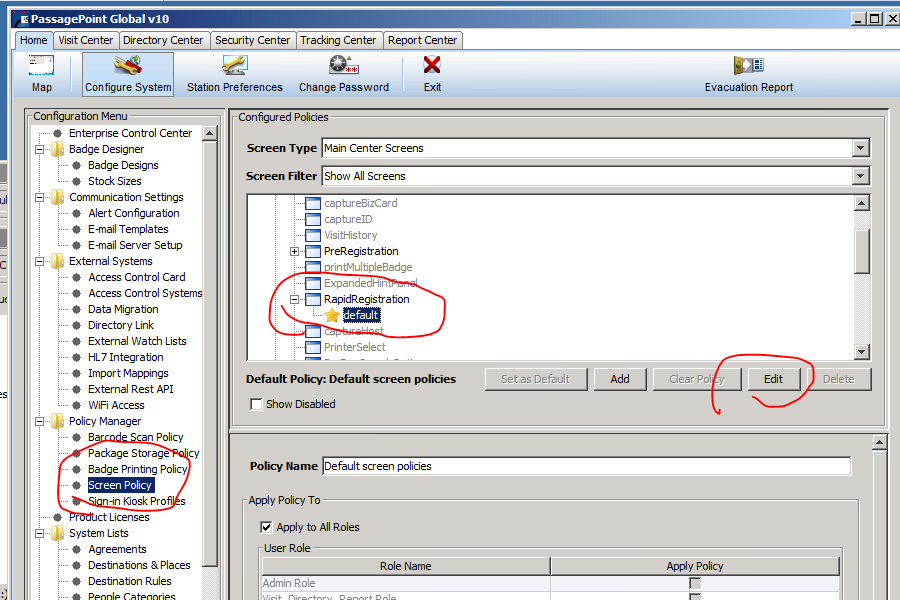The width and height of the screenshot is (900, 600).
Task: Click the Change Password icon
Action: point(343,65)
